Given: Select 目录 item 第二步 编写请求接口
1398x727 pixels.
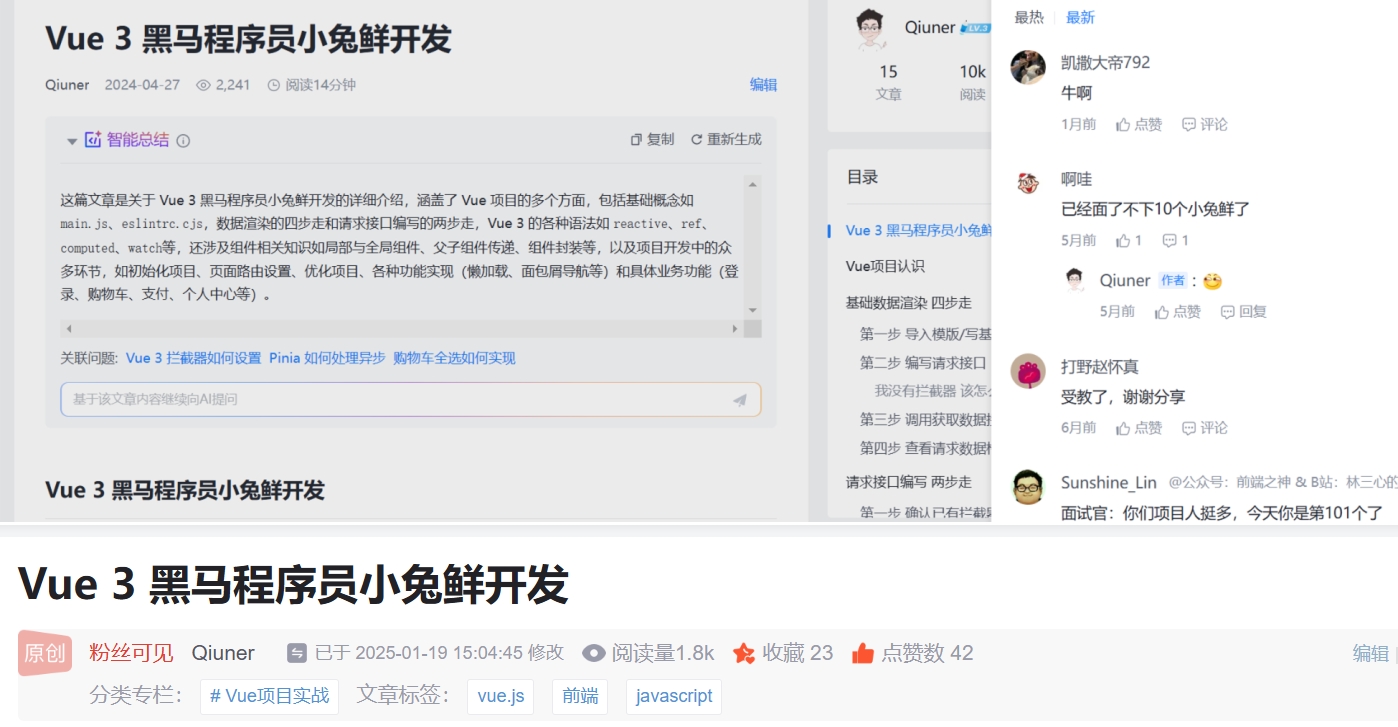Looking at the screenshot, I should click(923, 363).
